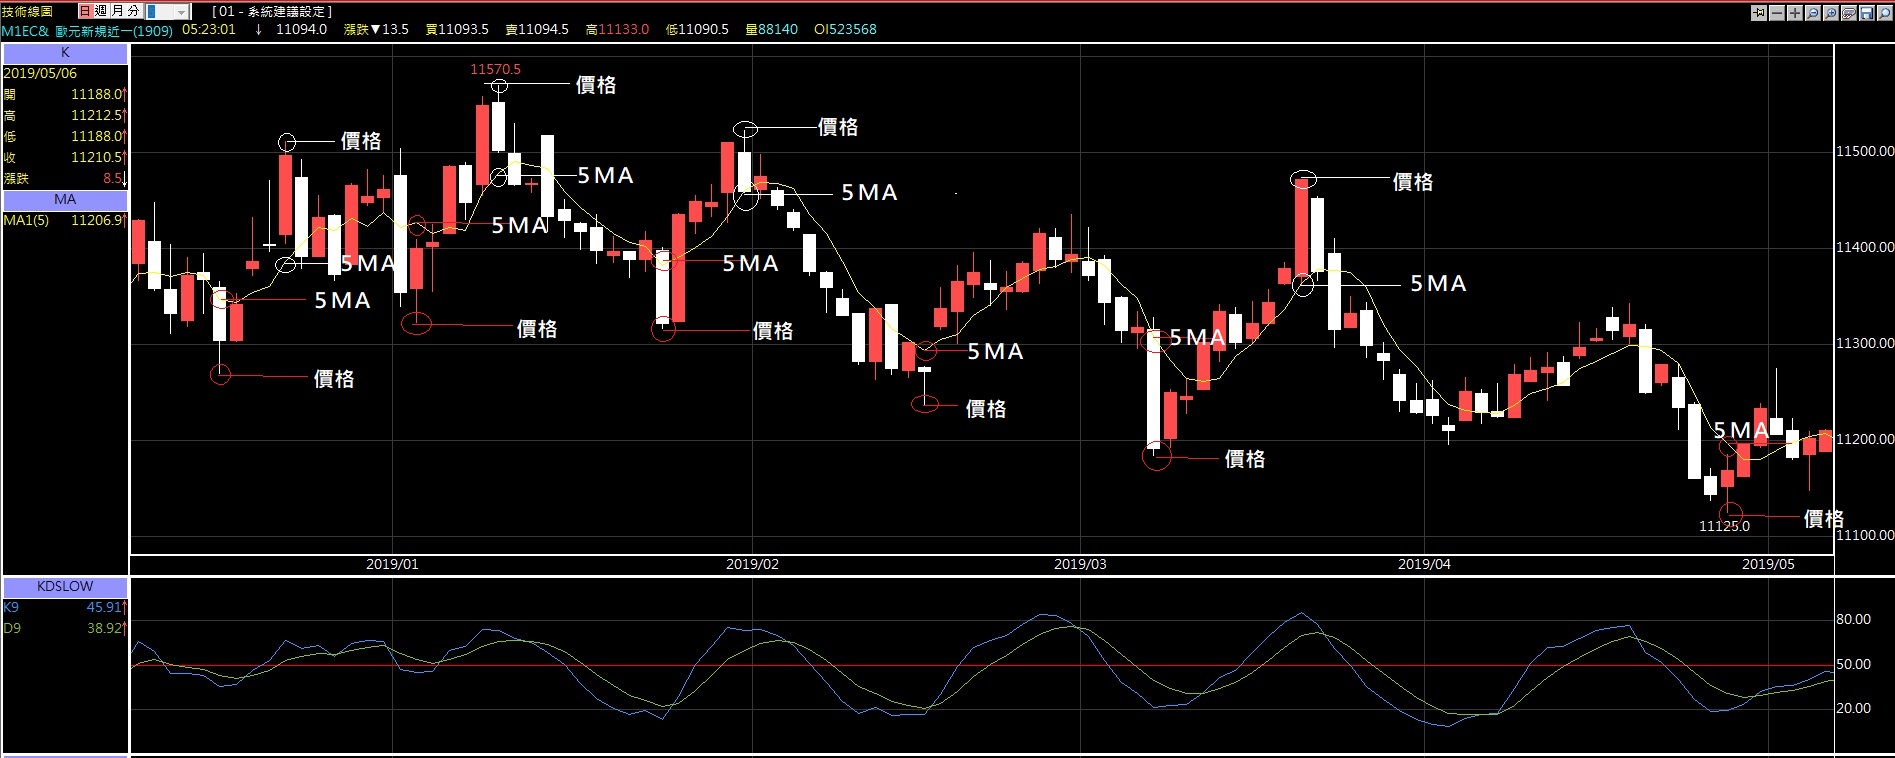Open the 01-系統建議設定 settings label
Viewport: 1895px width, 758px height.
point(272,11)
